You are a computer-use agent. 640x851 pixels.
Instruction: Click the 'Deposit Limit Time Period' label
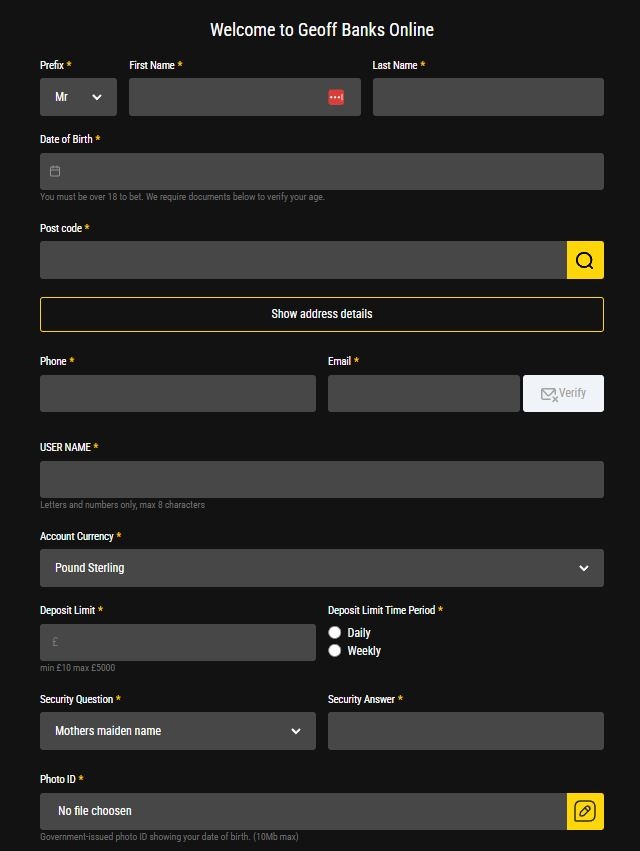click(382, 610)
